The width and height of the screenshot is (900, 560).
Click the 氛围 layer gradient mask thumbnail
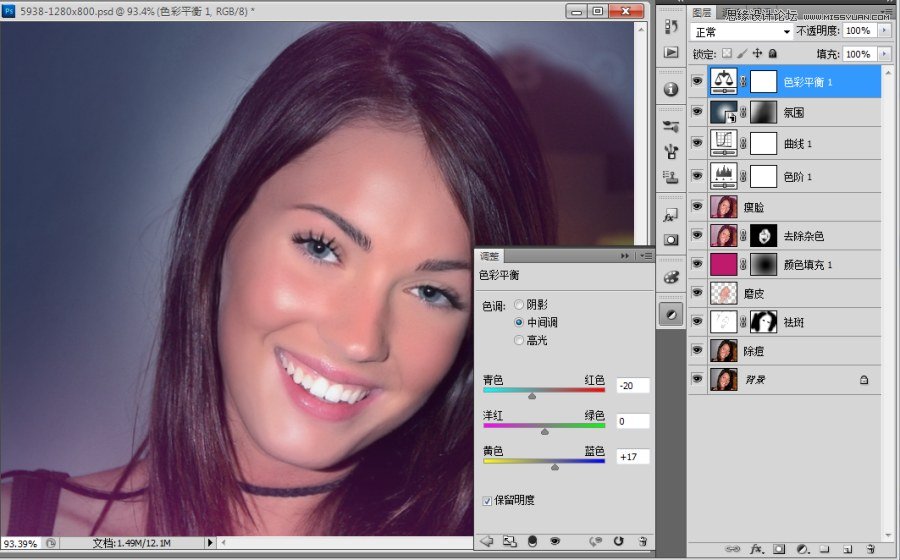point(763,112)
